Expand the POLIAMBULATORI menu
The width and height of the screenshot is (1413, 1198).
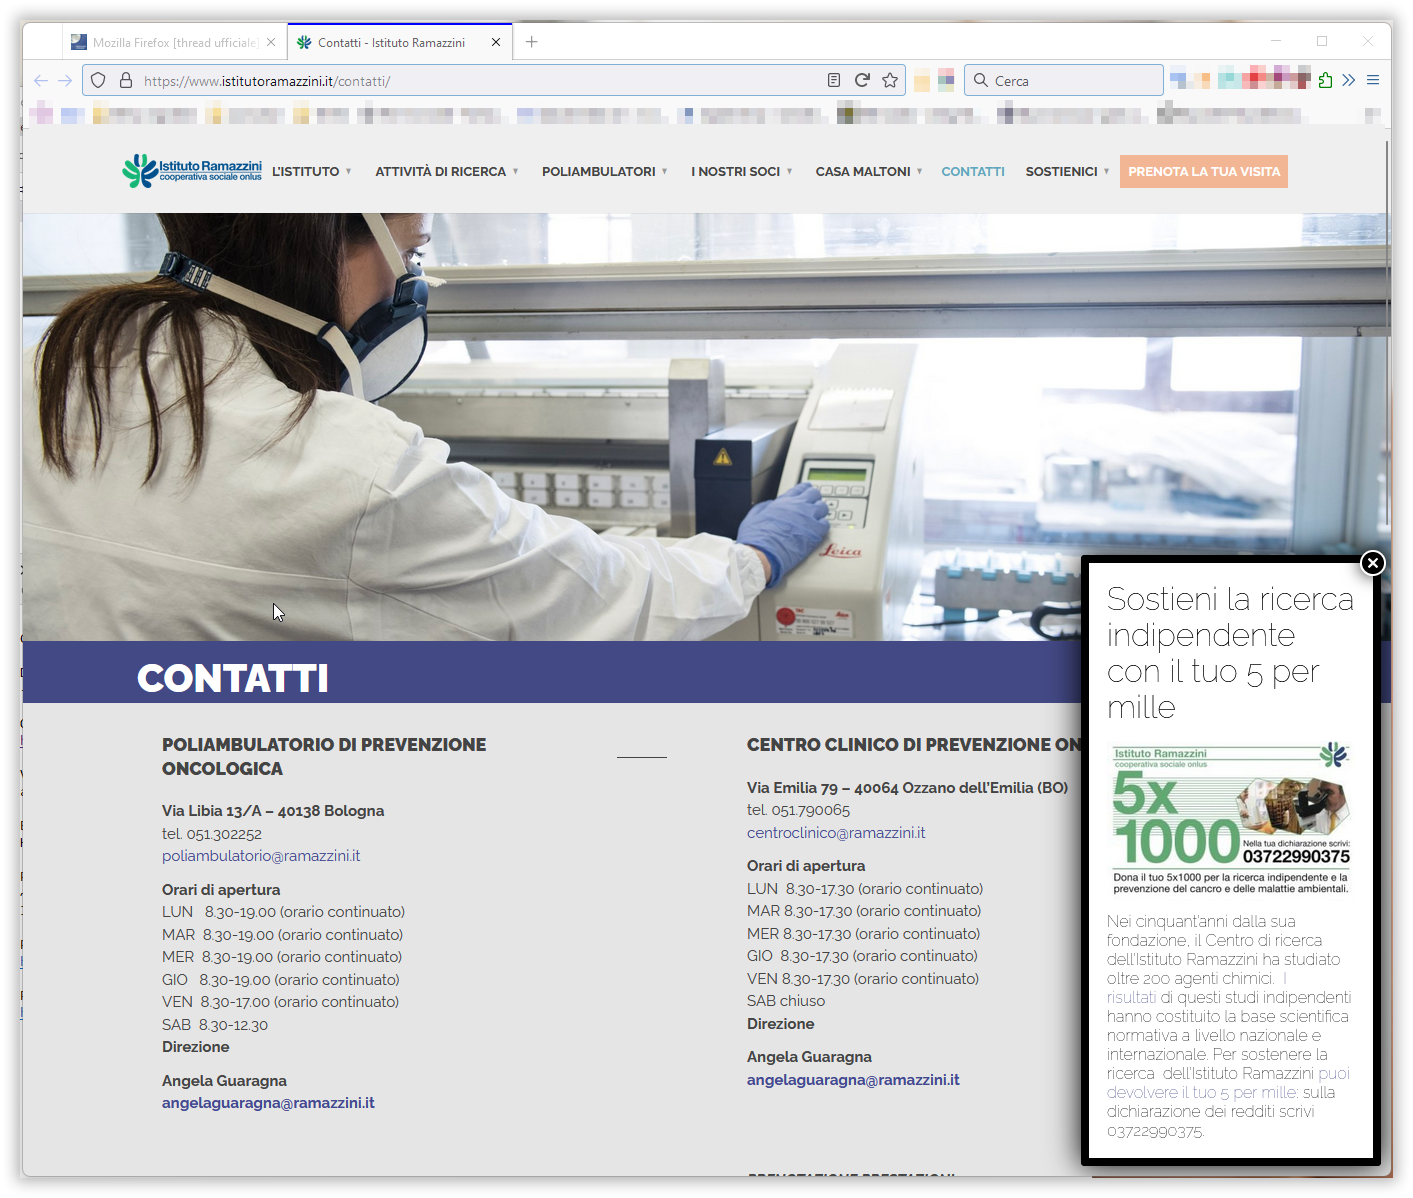[x=604, y=172]
